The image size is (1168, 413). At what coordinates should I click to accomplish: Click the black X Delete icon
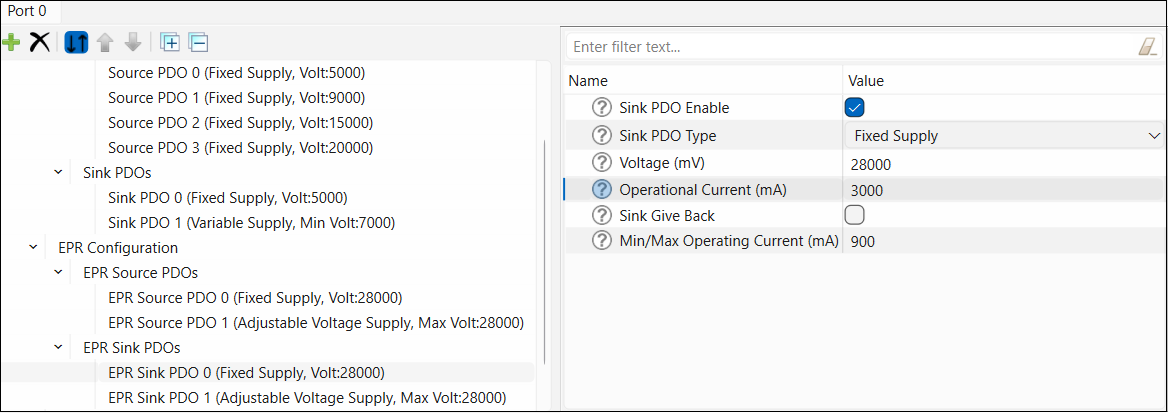pos(40,42)
